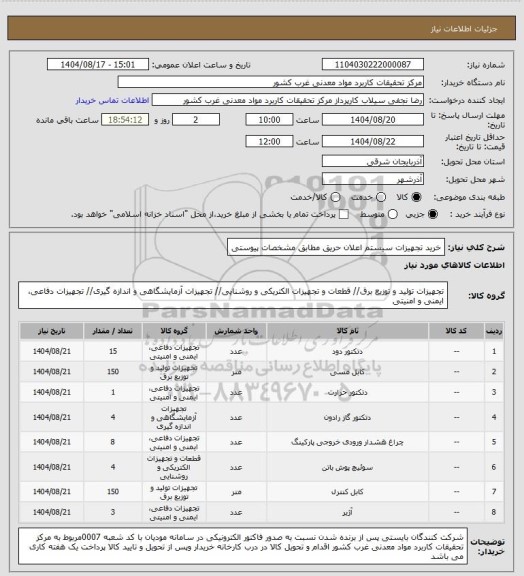Click the response deadline date 1404/08/20
524x576 pixels.
373,120
